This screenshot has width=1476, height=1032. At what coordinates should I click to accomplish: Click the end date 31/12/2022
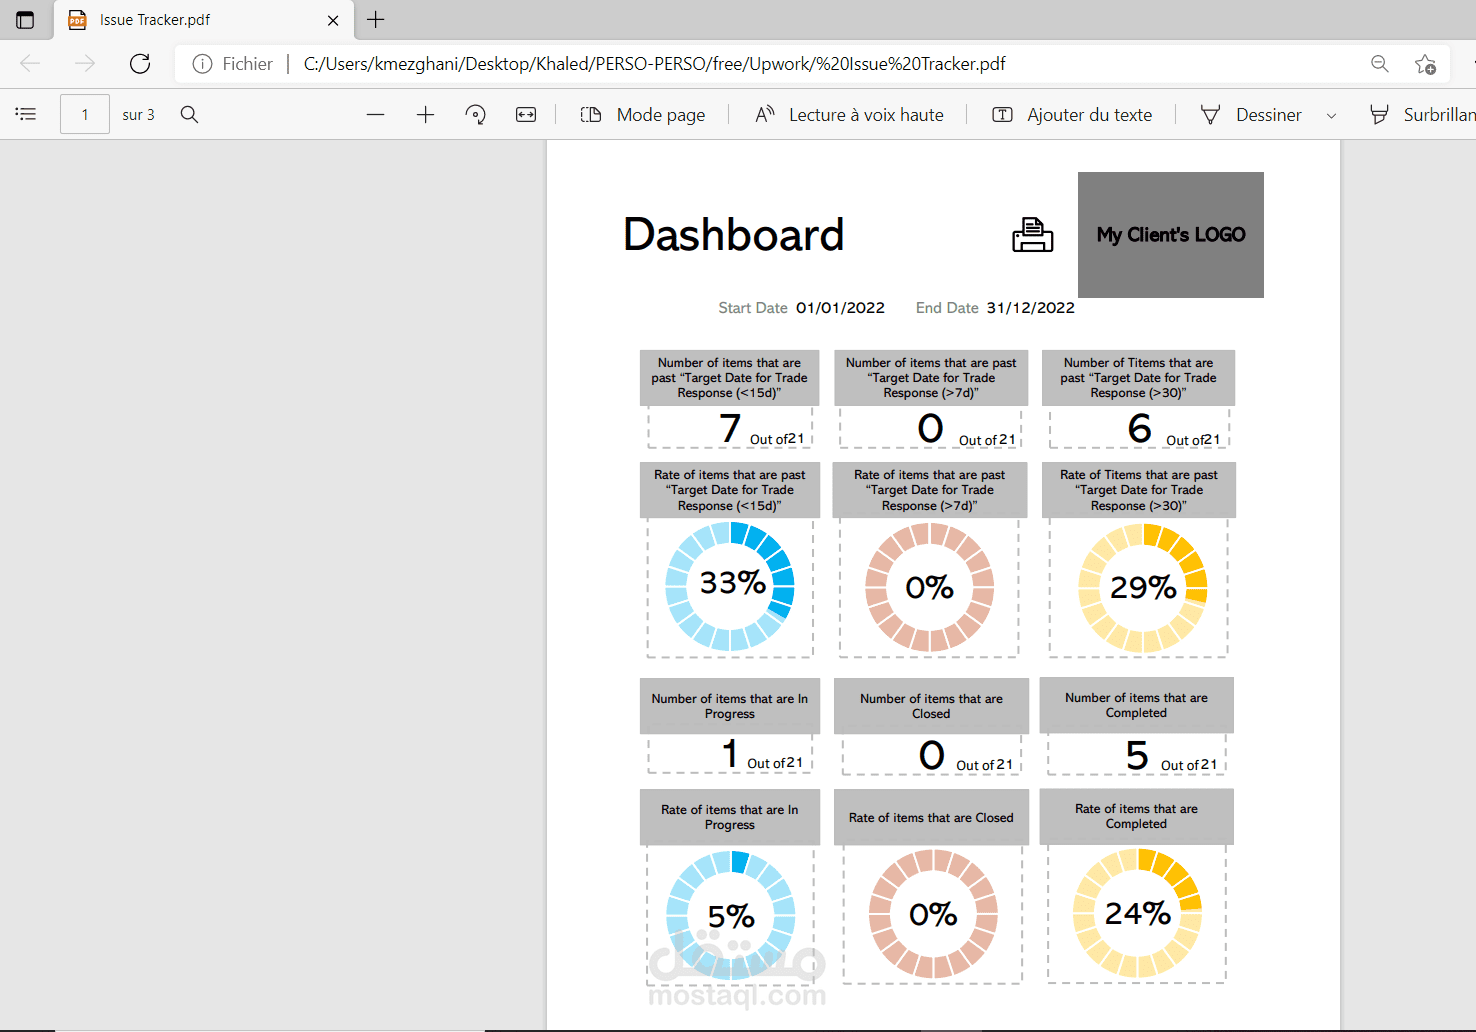coord(1031,308)
